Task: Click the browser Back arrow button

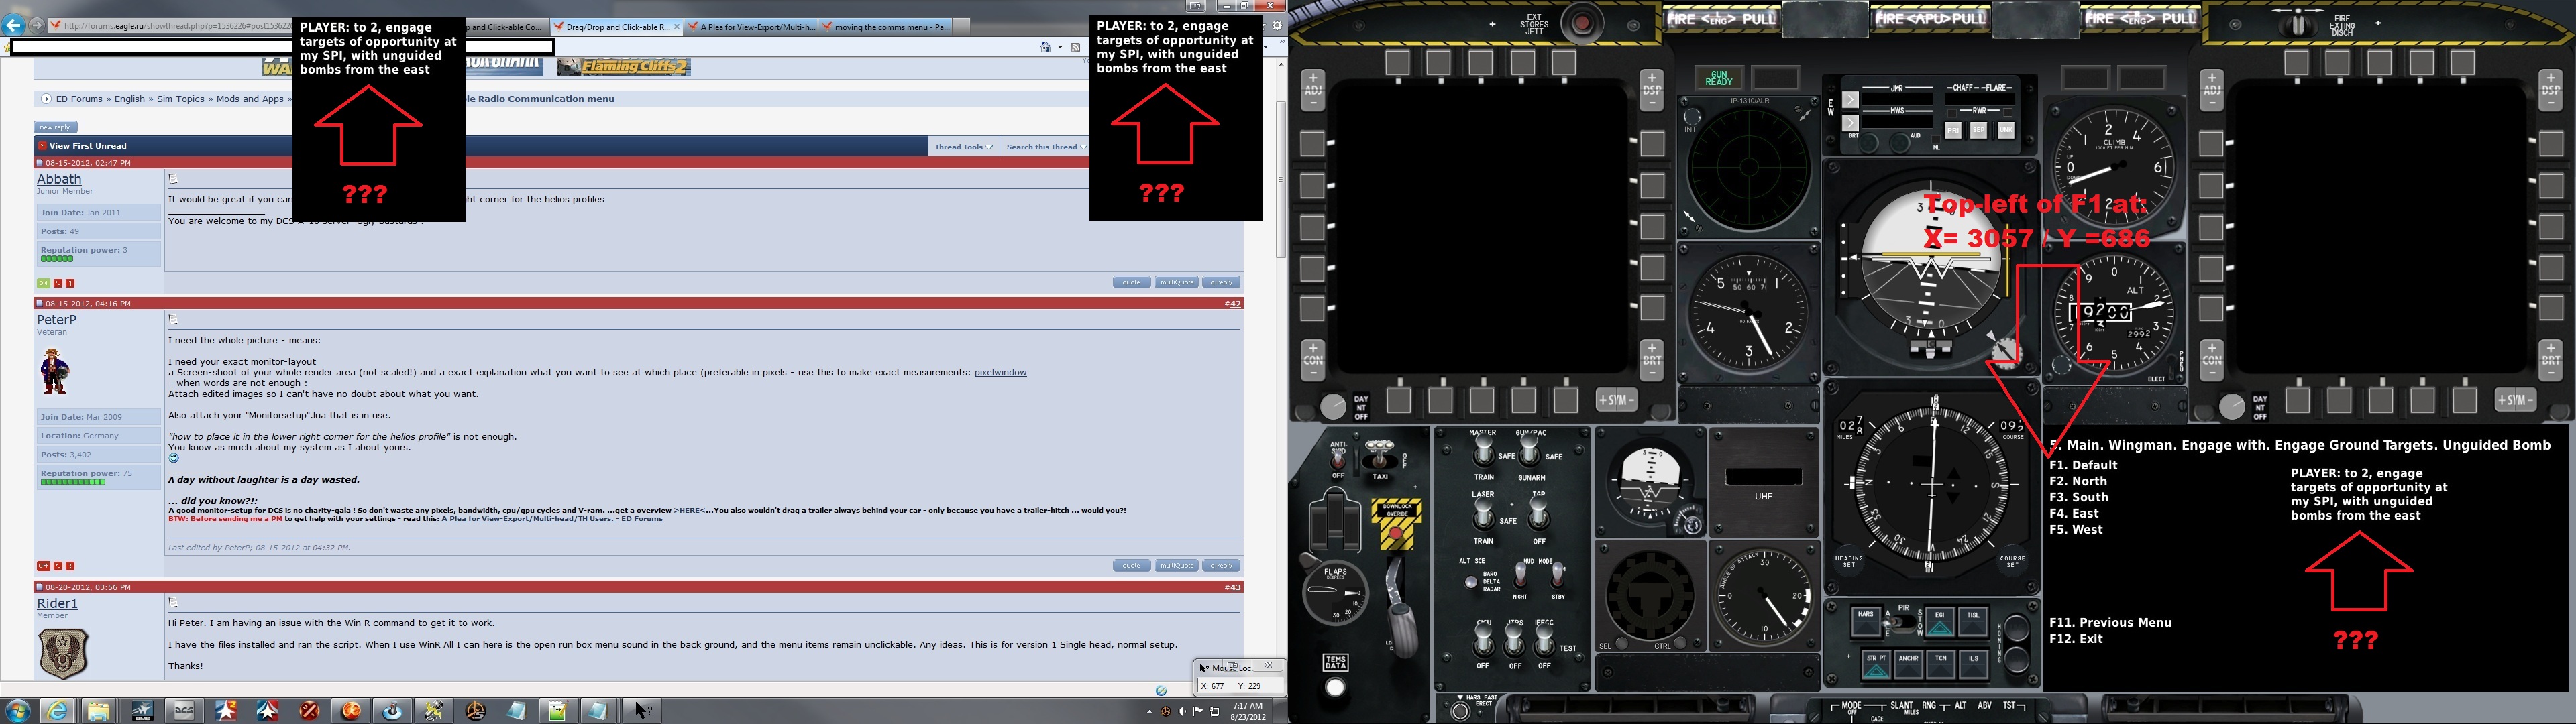Action: point(13,26)
